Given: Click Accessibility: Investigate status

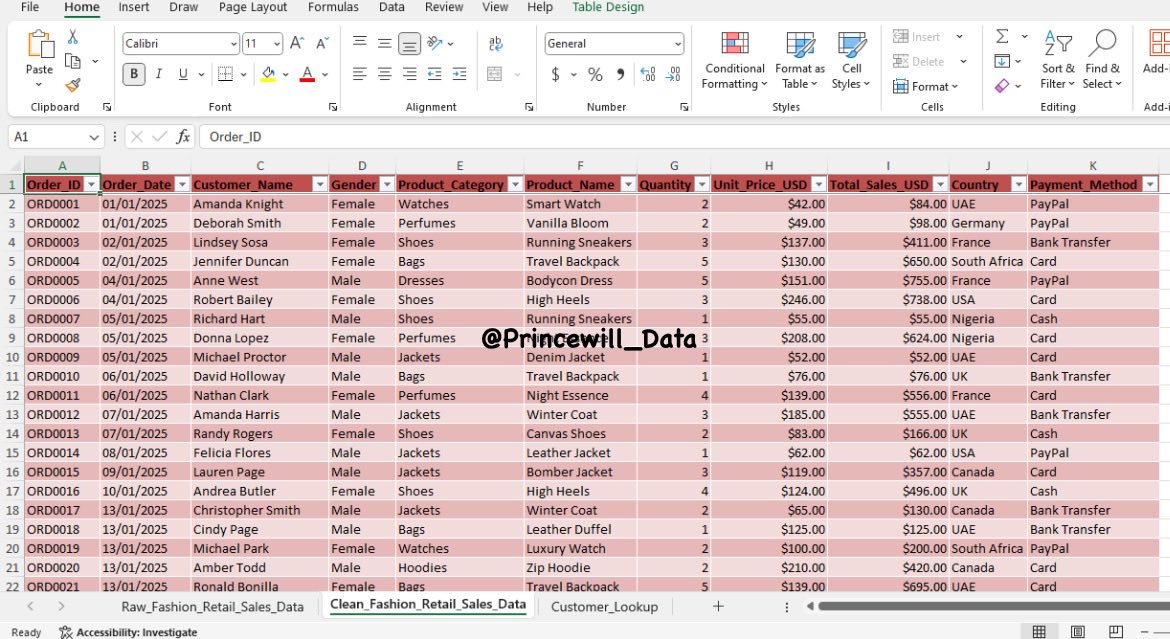Looking at the screenshot, I should pos(128,632).
